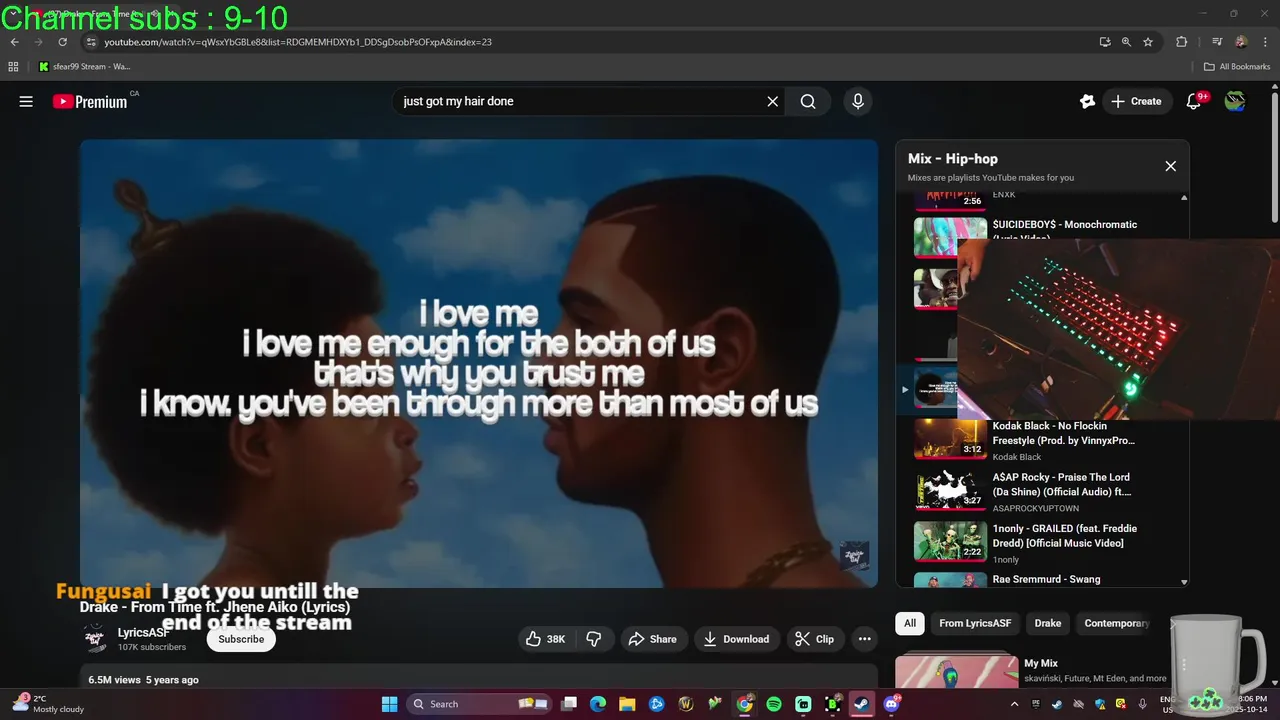Image resolution: width=1280 pixels, height=720 pixels.
Task: Click the magnifying glass search button
Action: pyautogui.click(x=808, y=101)
